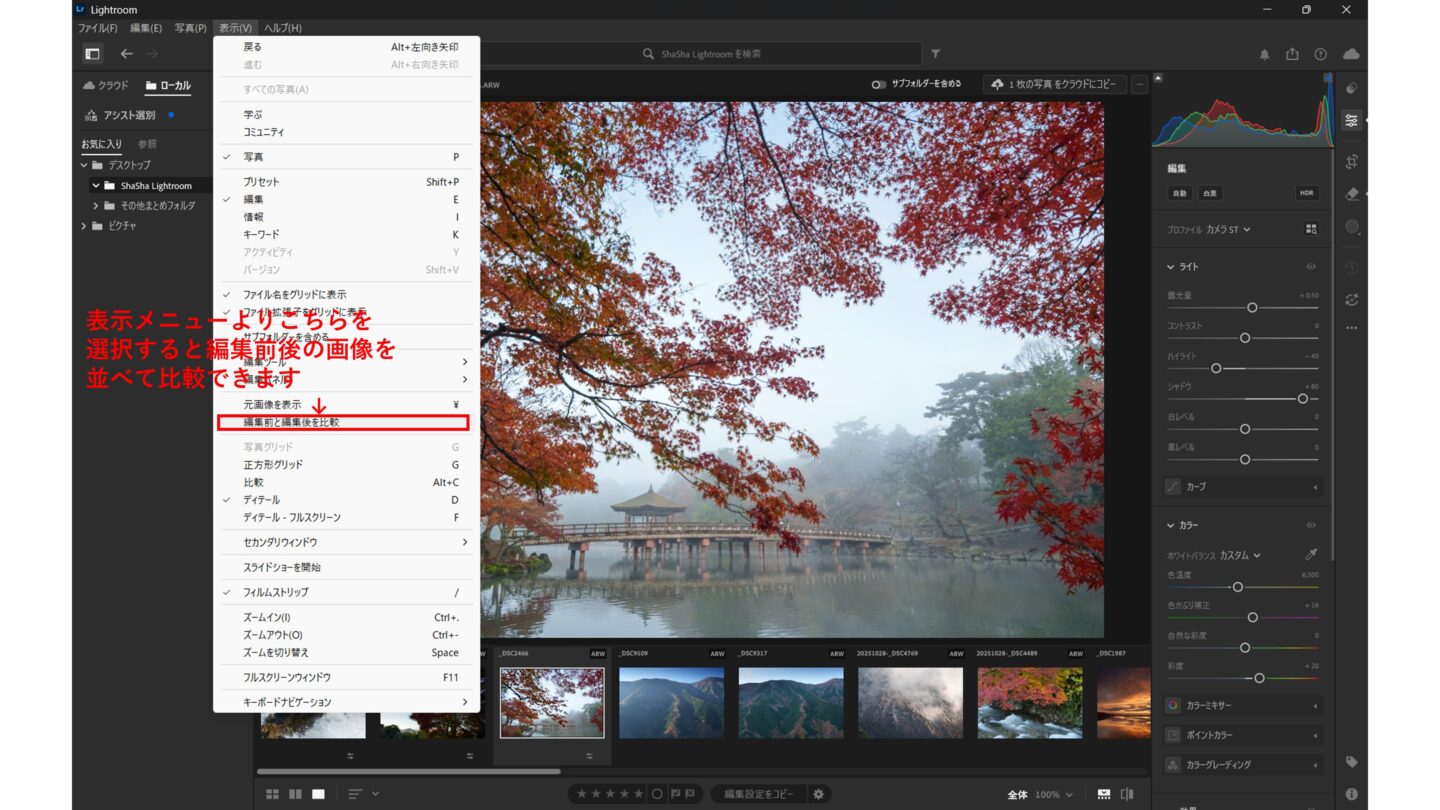The width and height of the screenshot is (1440, 810).
Task: Click the 露光量 exposure slider handle
Action: pyautogui.click(x=1252, y=307)
